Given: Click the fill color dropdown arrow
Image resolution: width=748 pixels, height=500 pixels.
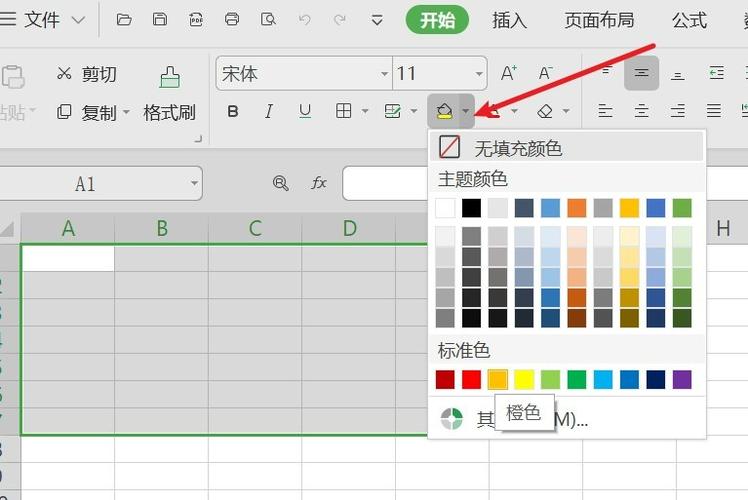Looking at the screenshot, I should point(466,111).
